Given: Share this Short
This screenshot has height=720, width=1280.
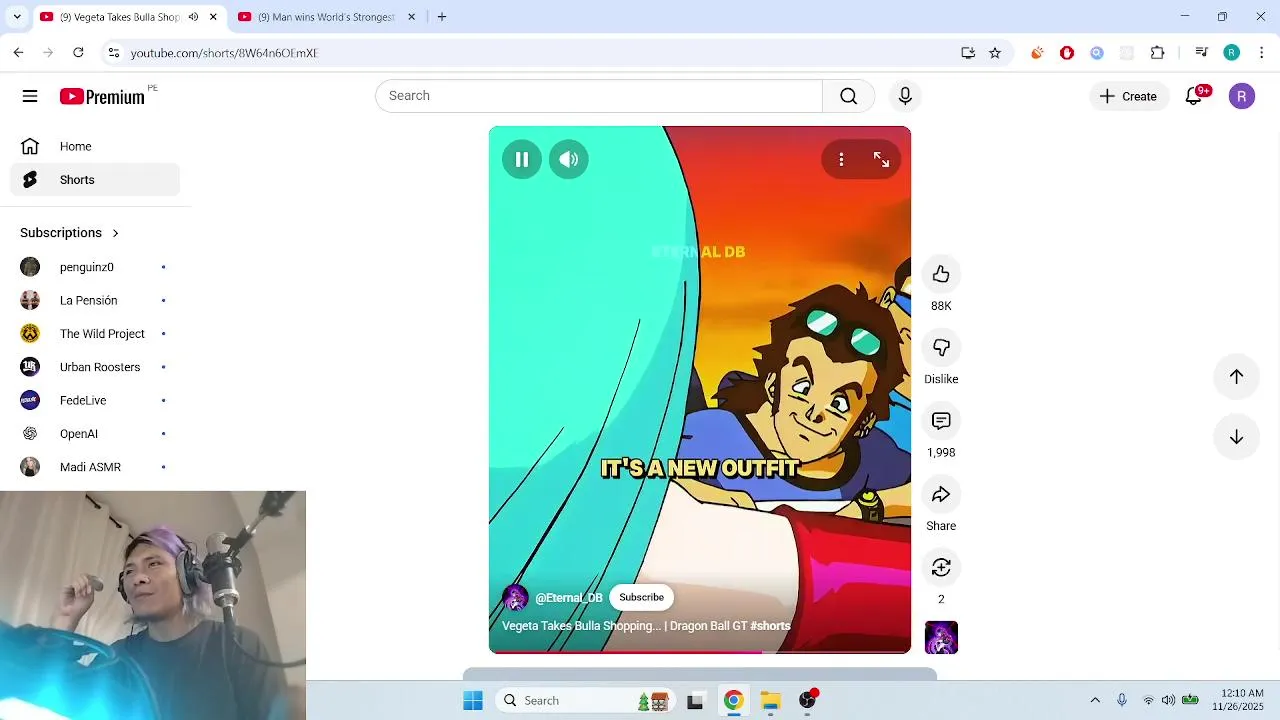Looking at the screenshot, I should click(x=941, y=494).
